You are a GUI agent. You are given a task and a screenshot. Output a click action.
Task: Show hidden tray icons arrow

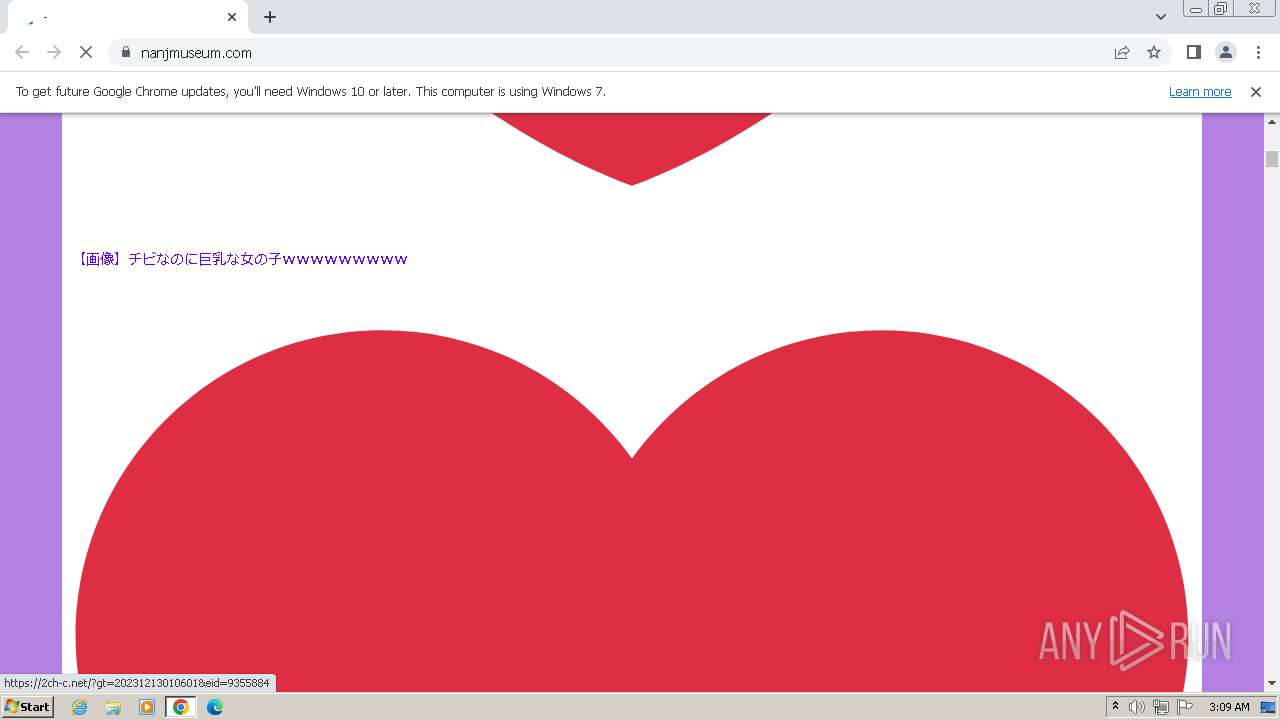(x=1115, y=707)
